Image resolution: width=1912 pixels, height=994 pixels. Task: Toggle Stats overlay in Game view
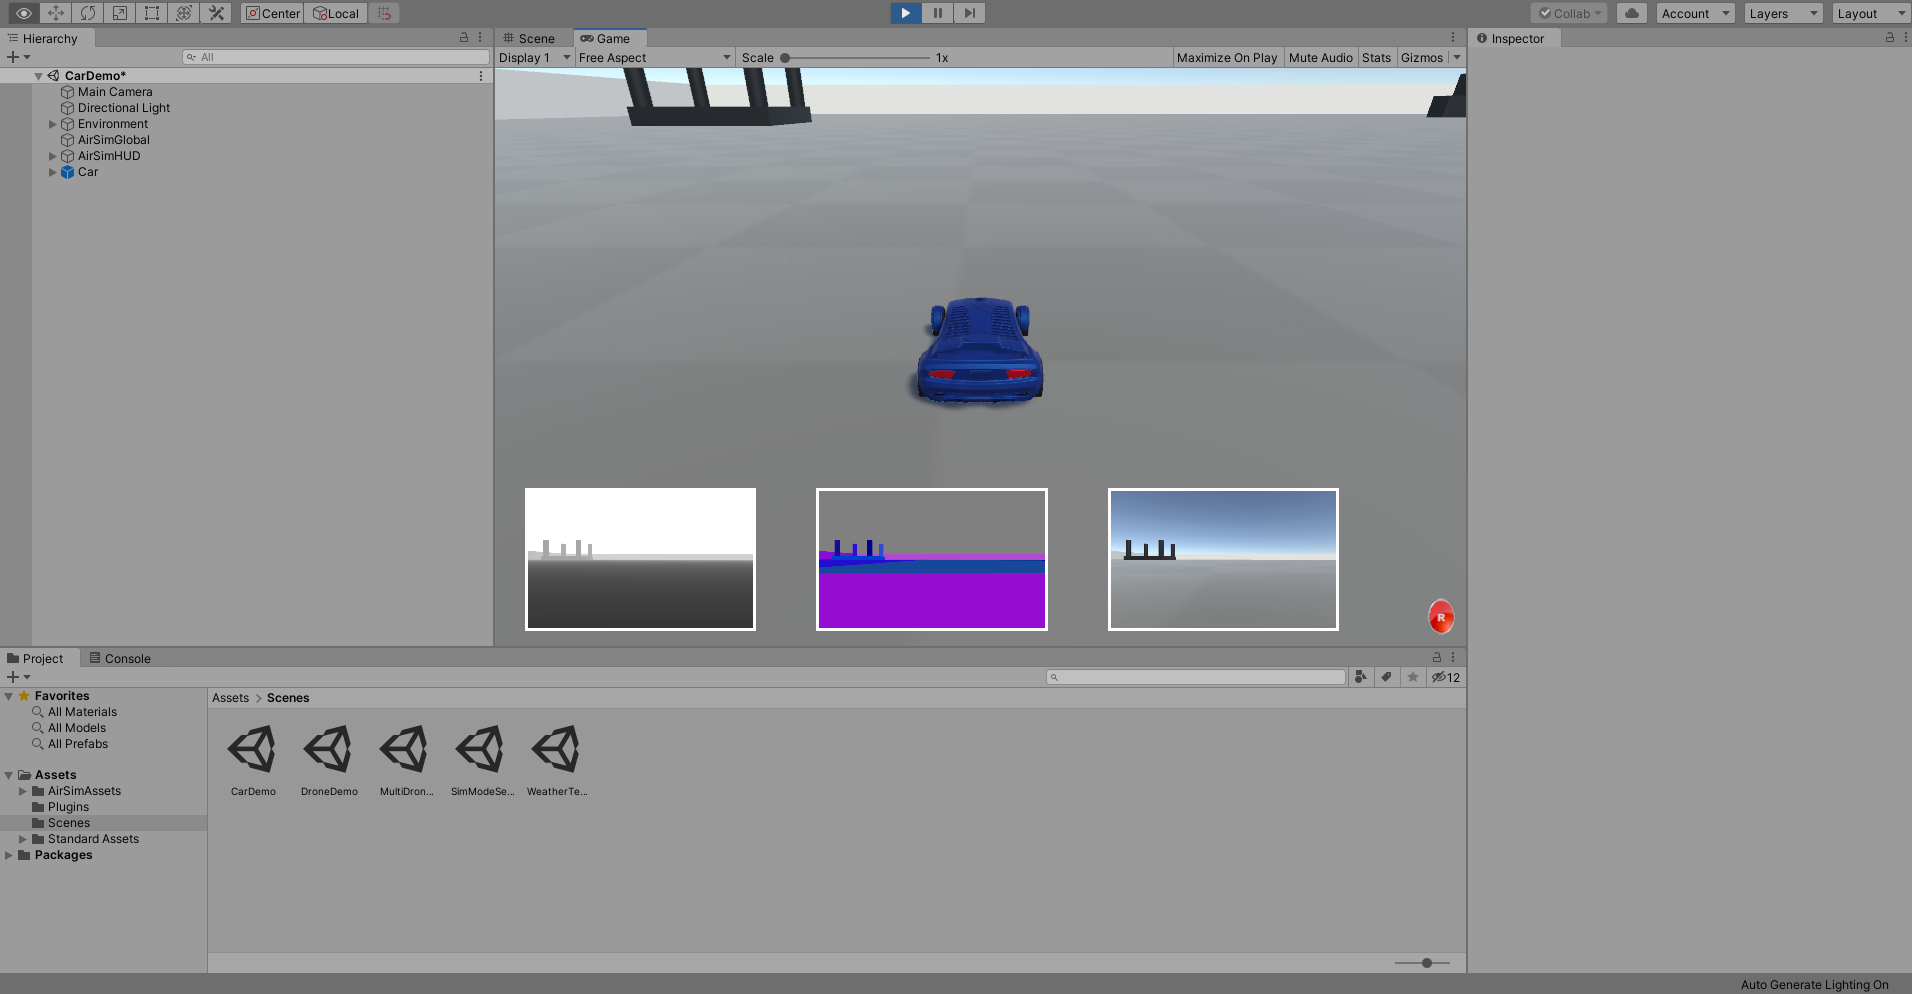(x=1376, y=57)
